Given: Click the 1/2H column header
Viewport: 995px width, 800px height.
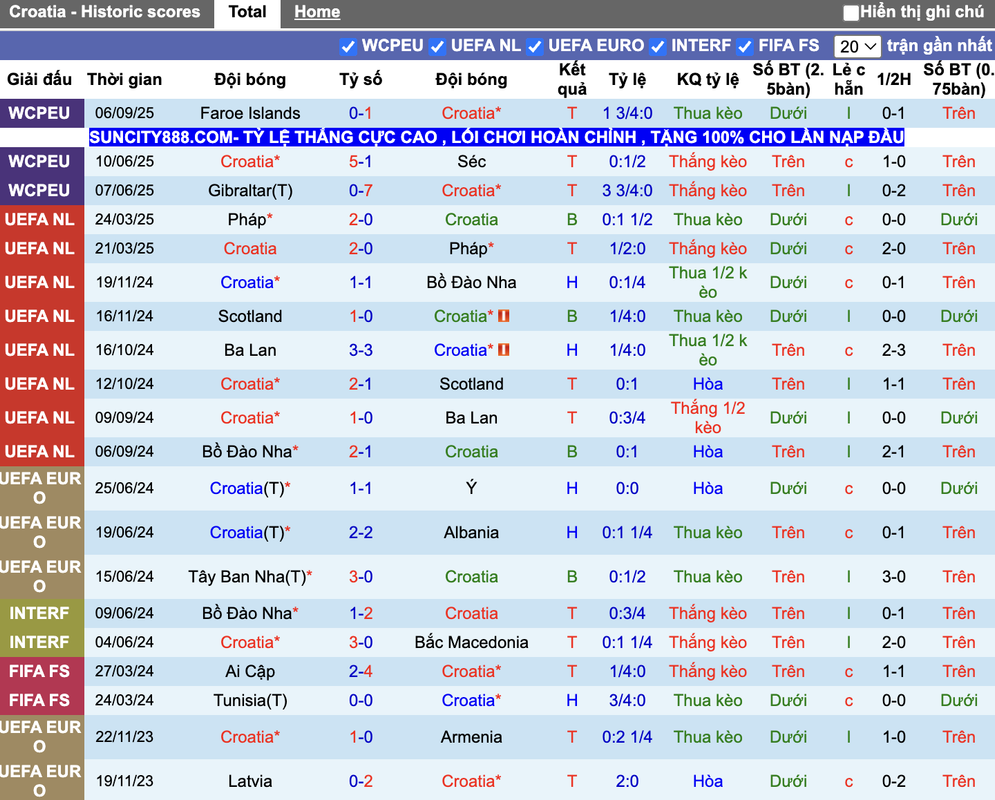Looking at the screenshot, I should 893,79.
